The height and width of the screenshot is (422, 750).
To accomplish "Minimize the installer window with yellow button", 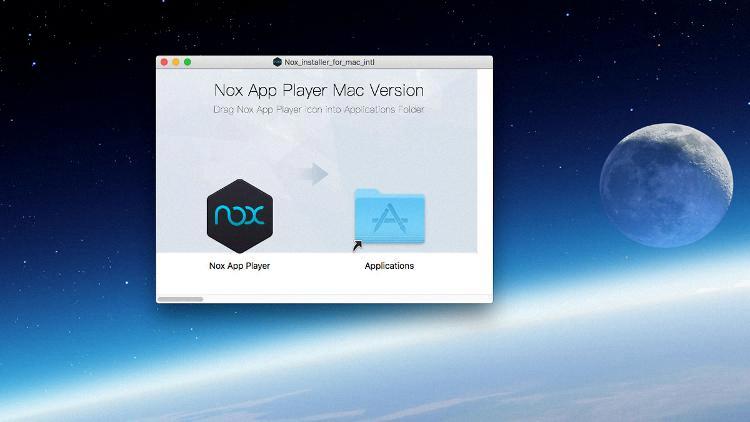I will click(176, 62).
